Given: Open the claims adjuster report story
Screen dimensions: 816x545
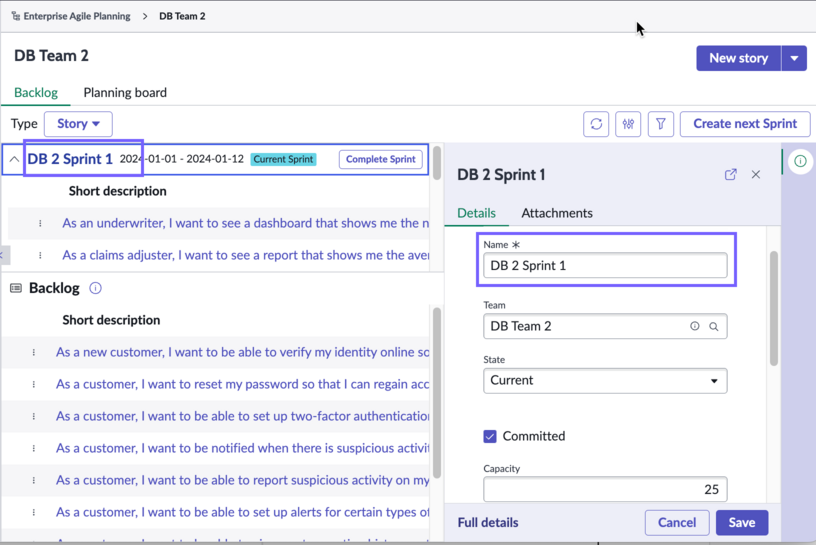Looking at the screenshot, I should 246,256.
